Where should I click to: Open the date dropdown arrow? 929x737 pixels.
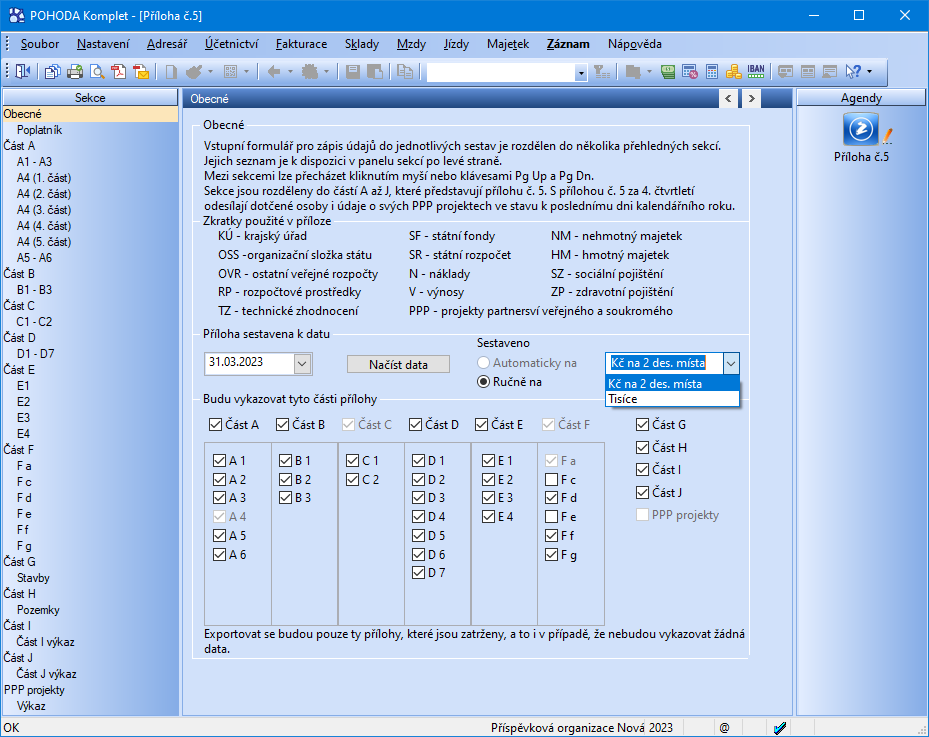[x=302, y=364]
